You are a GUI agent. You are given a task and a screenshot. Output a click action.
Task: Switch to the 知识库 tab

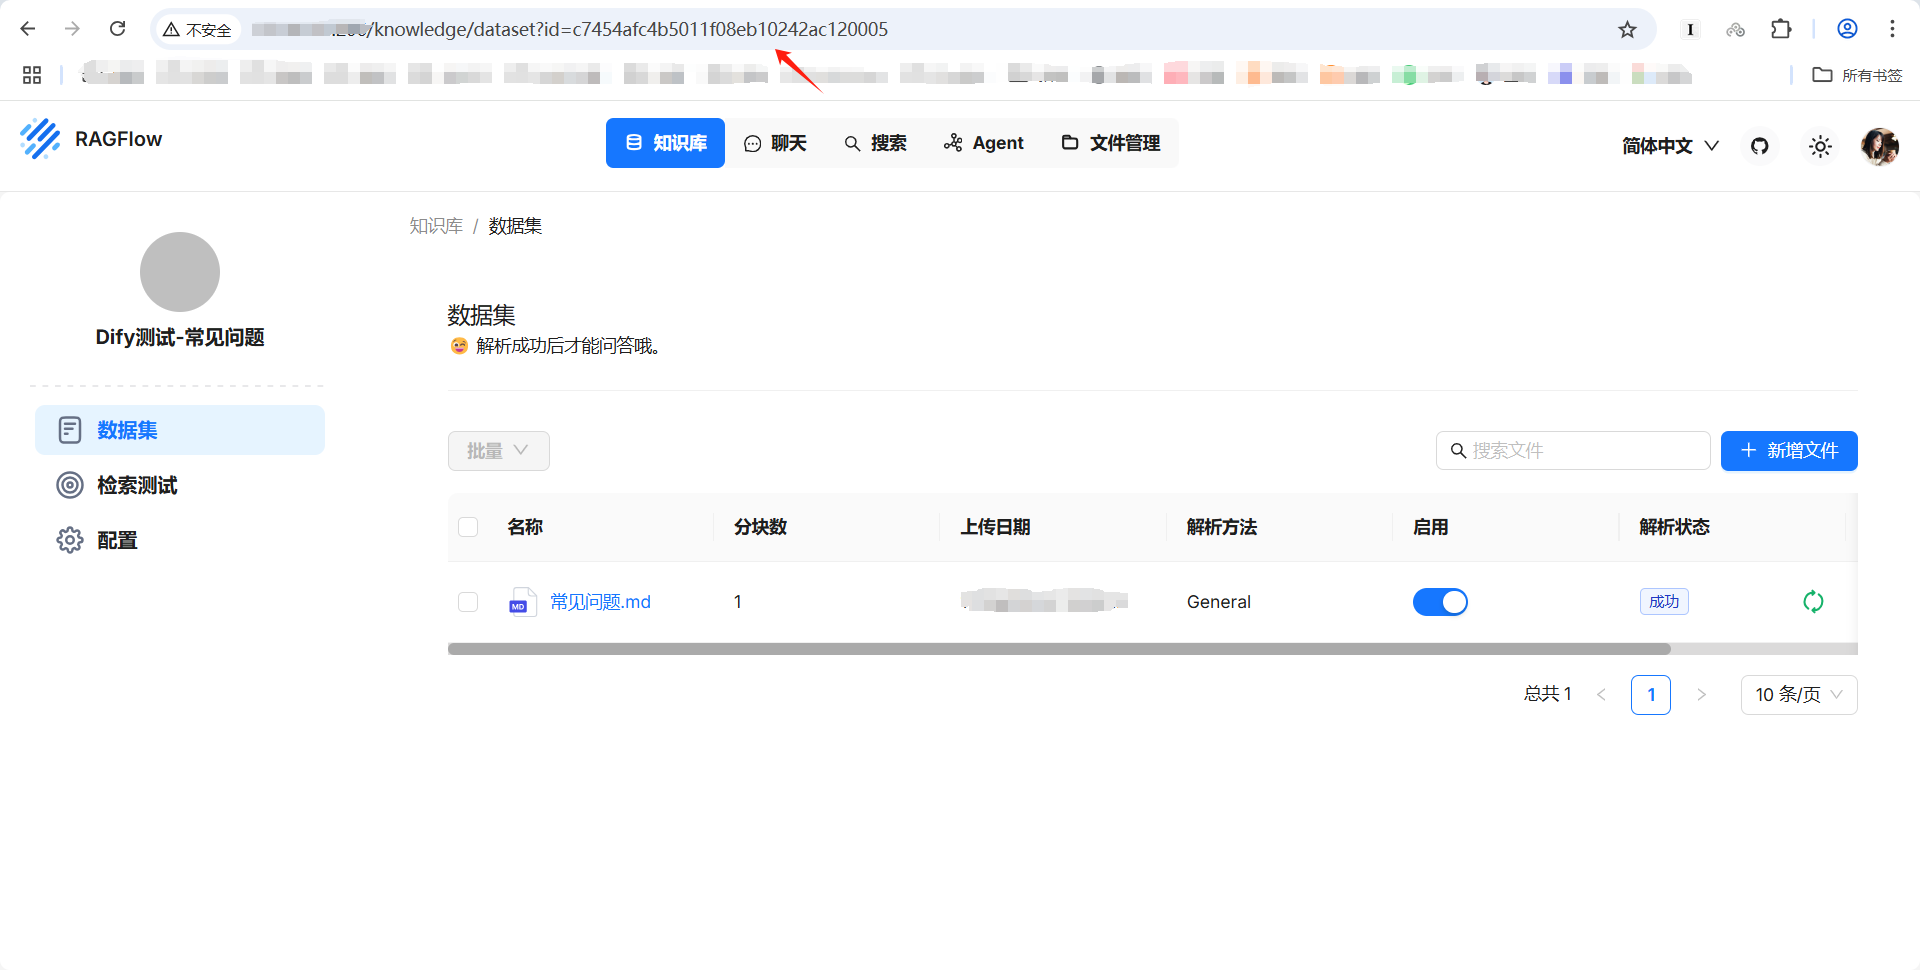point(665,143)
